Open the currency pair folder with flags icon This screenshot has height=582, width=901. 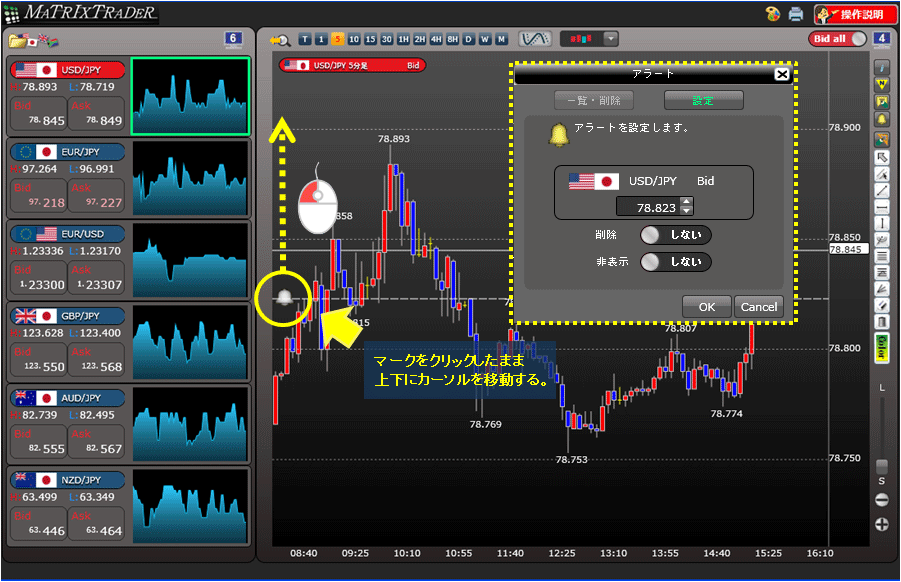point(33,41)
